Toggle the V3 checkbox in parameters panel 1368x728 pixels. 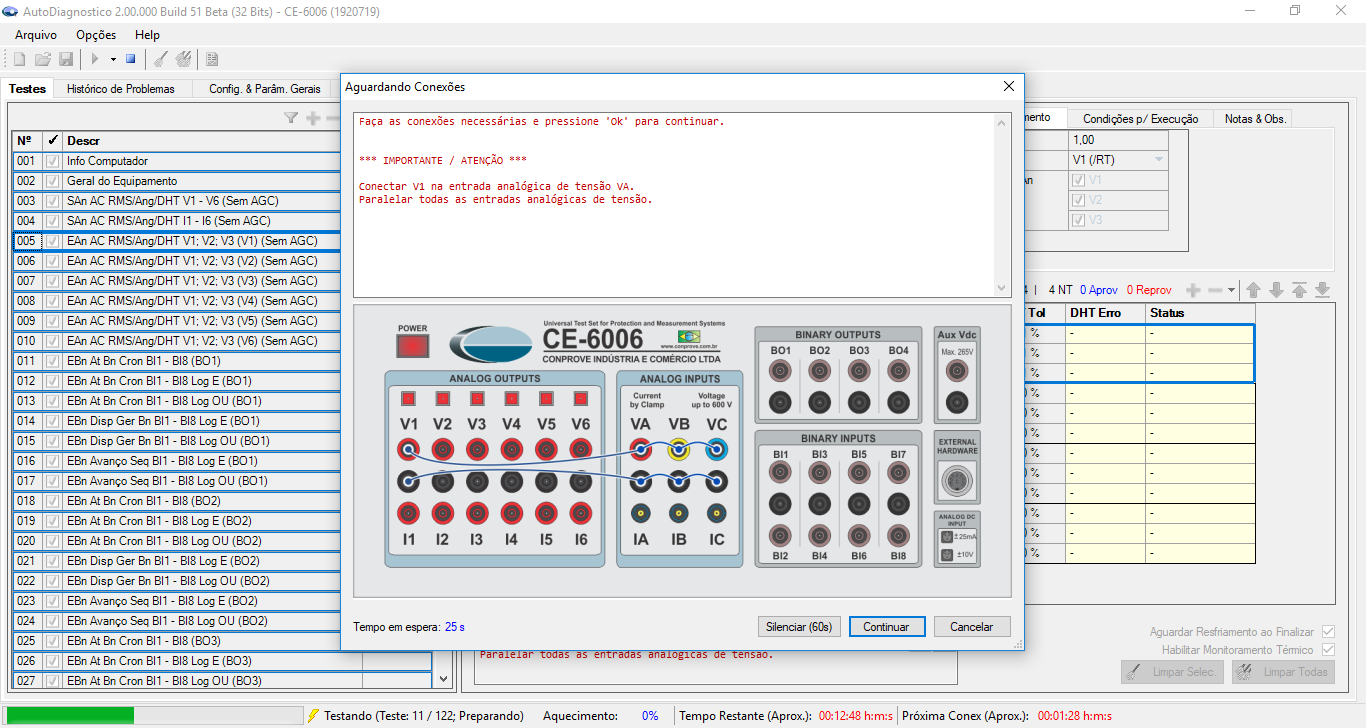coord(1079,220)
